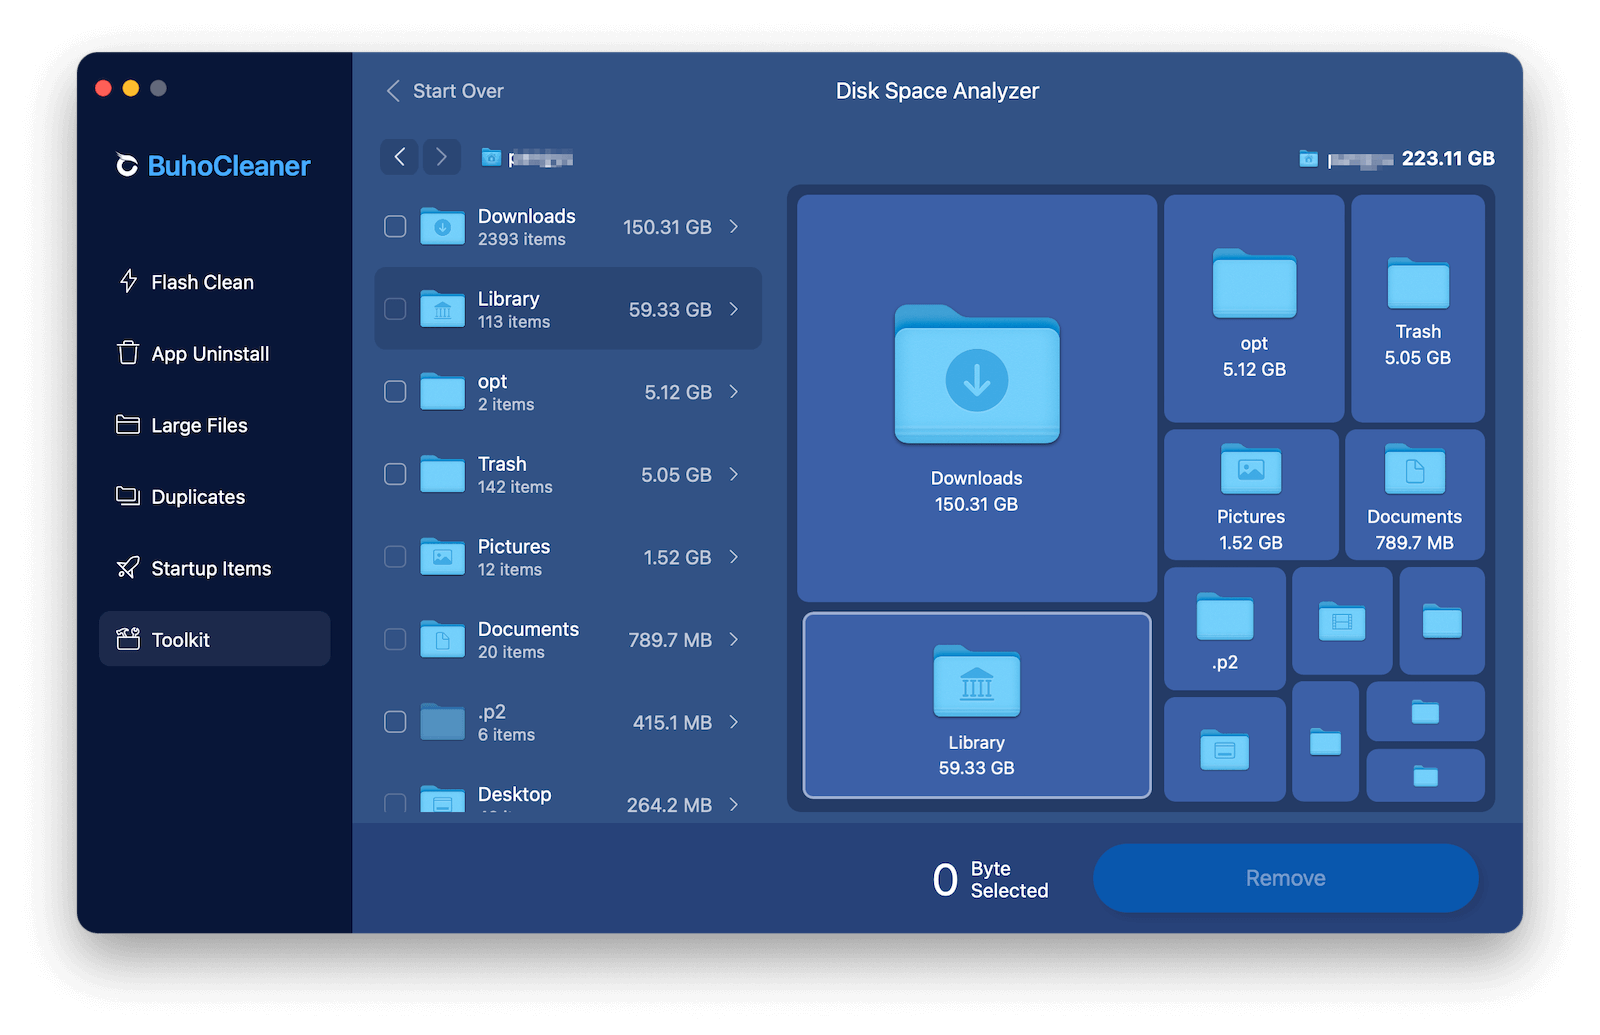Click the Startup Items rocket icon
1600x1035 pixels.
[x=128, y=568]
